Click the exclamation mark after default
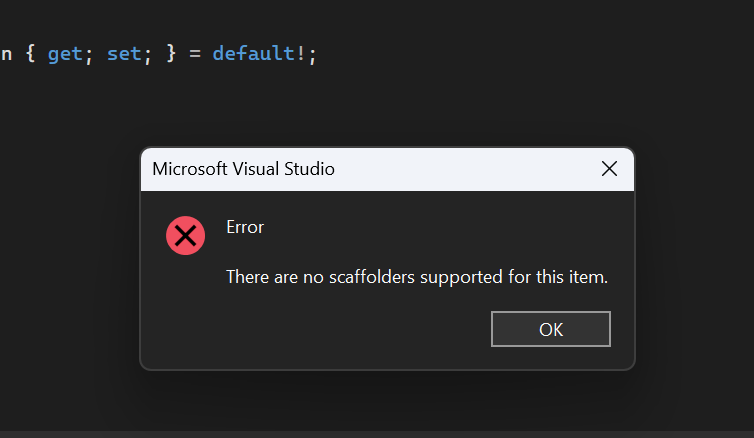The width and height of the screenshot is (754, 438). [301, 53]
